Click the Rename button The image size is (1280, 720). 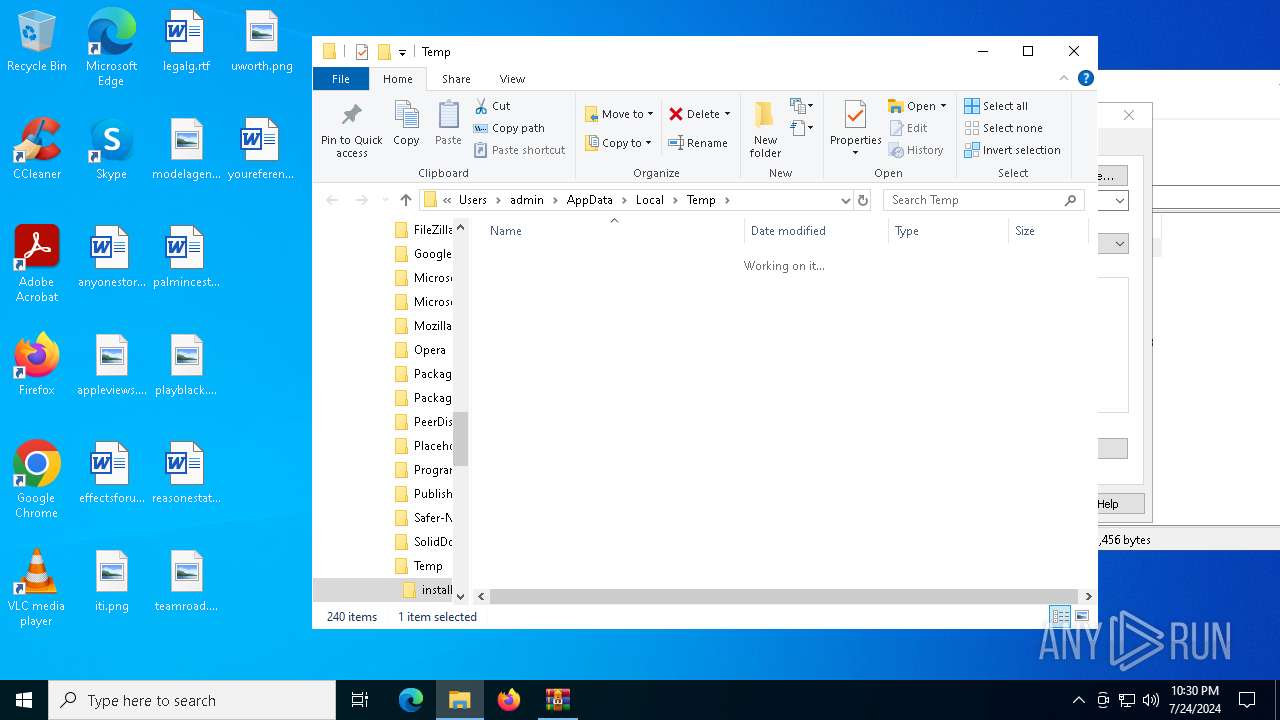tap(698, 143)
